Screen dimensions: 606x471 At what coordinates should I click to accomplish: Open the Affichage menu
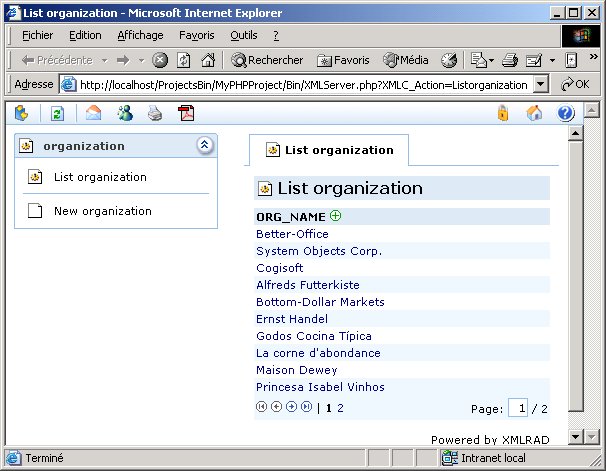click(x=140, y=35)
